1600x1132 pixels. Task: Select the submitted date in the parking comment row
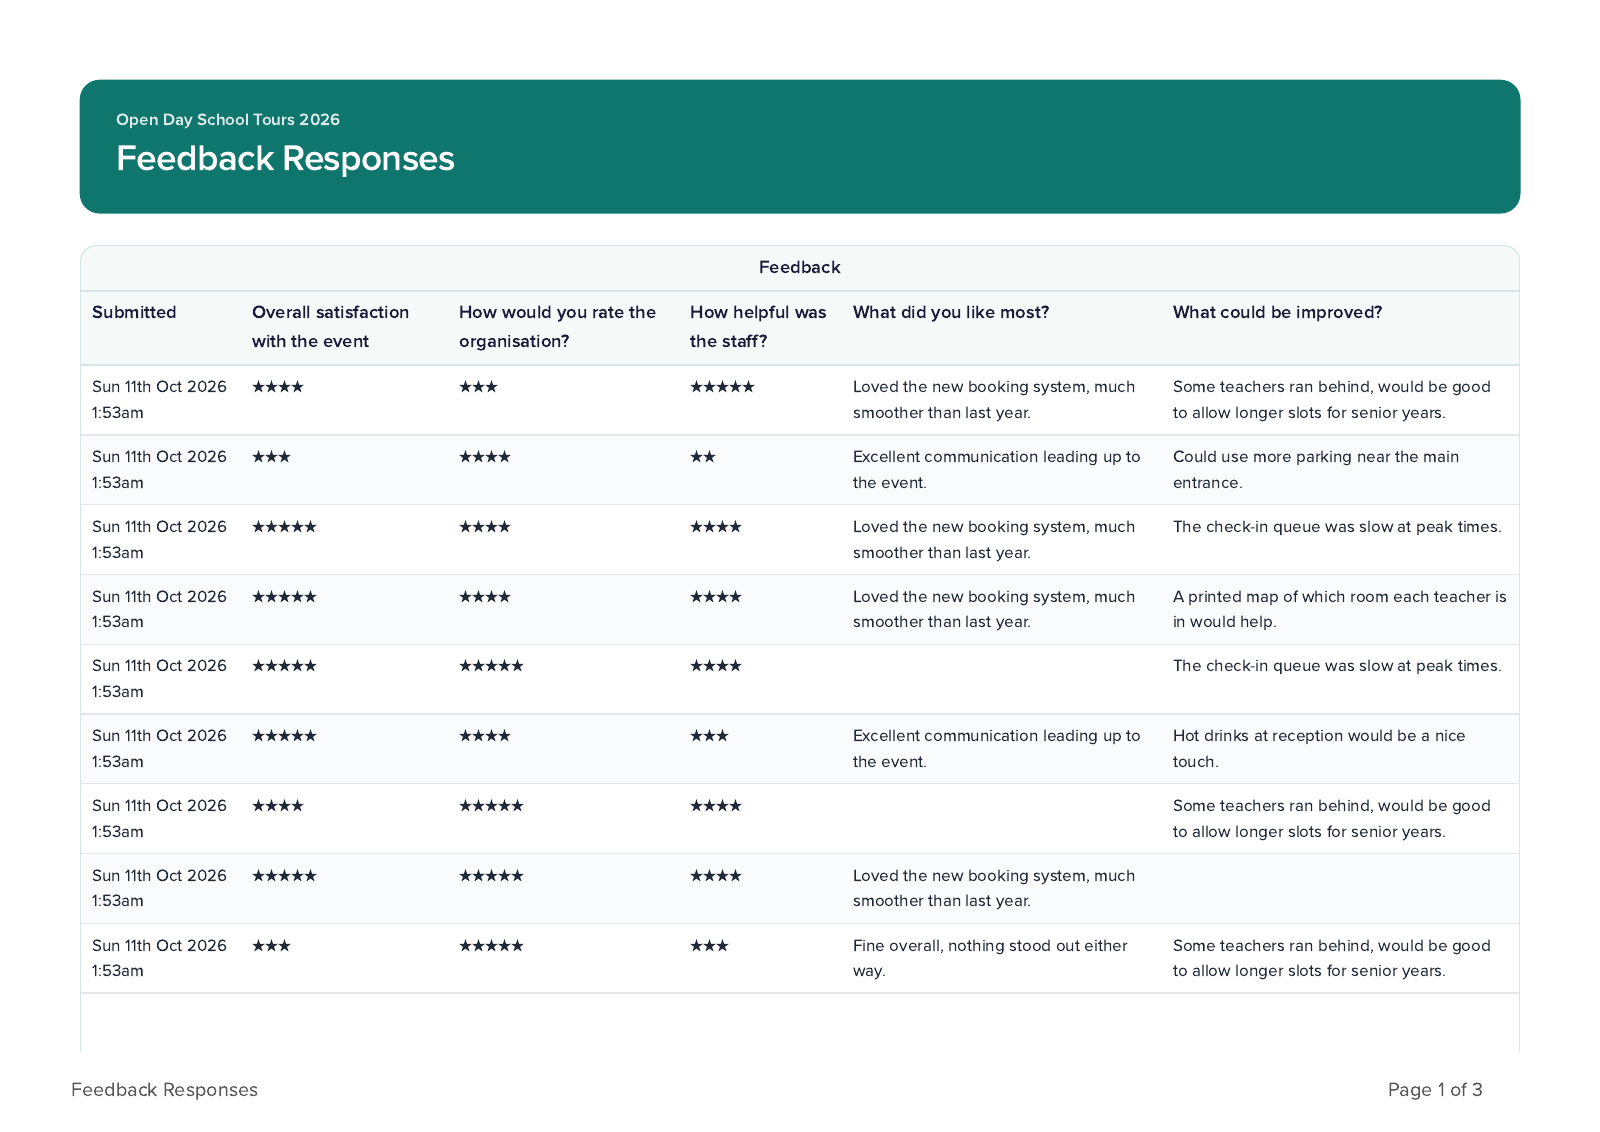click(159, 469)
